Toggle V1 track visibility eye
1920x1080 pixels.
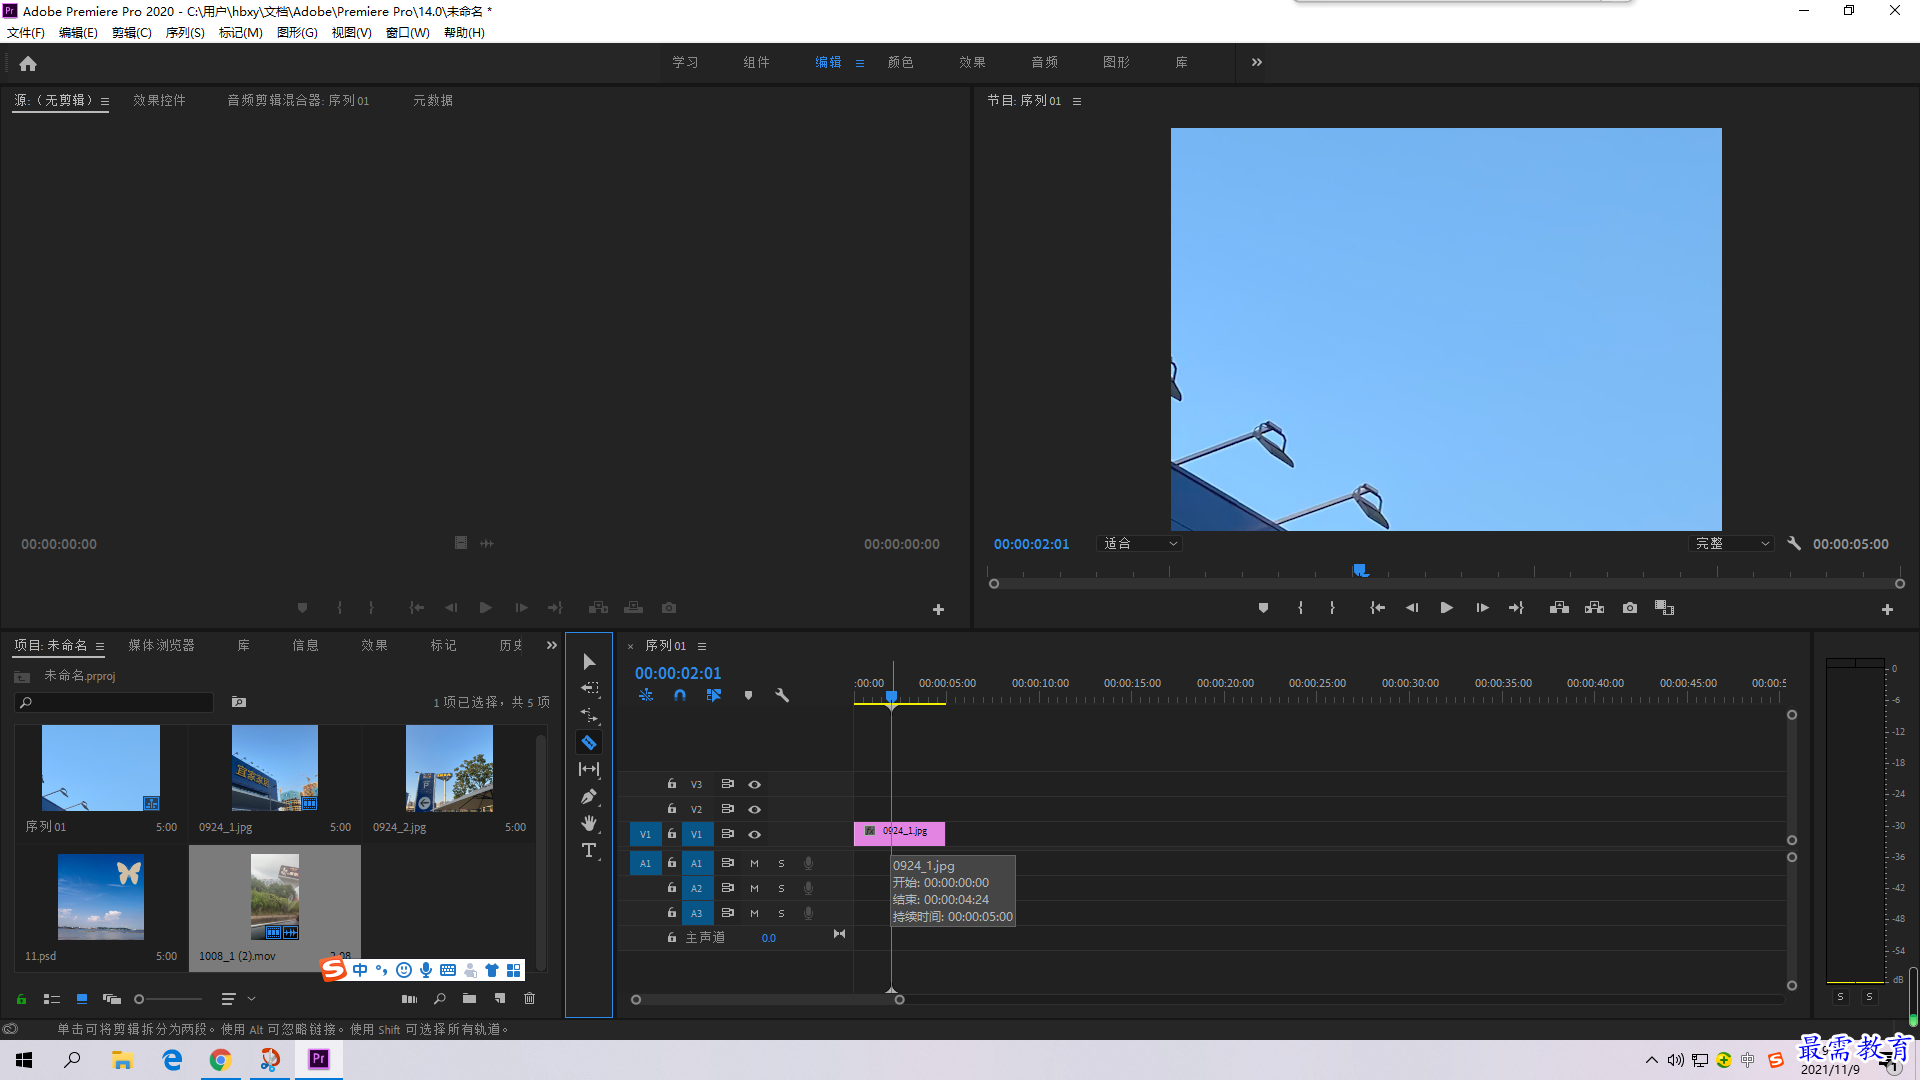coord(755,834)
